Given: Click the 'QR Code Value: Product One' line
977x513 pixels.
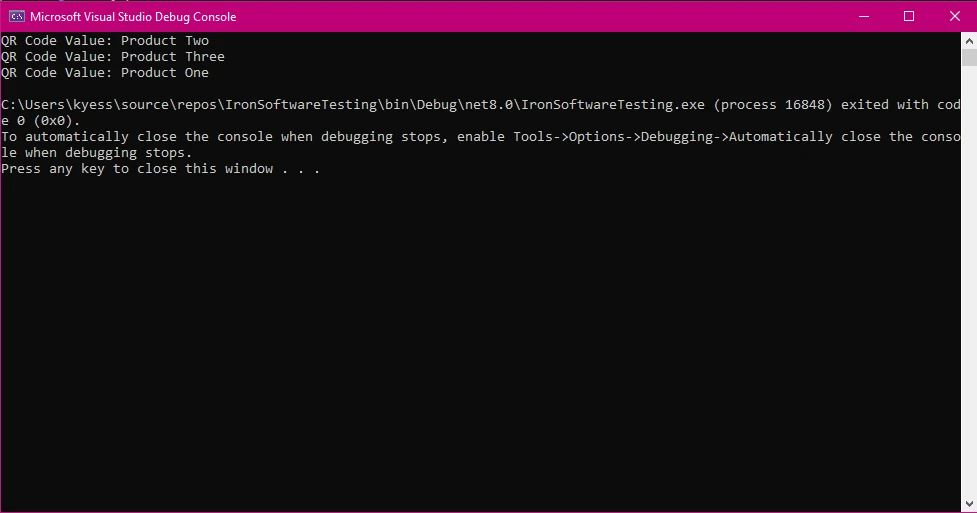Looking at the screenshot, I should pos(105,73).
